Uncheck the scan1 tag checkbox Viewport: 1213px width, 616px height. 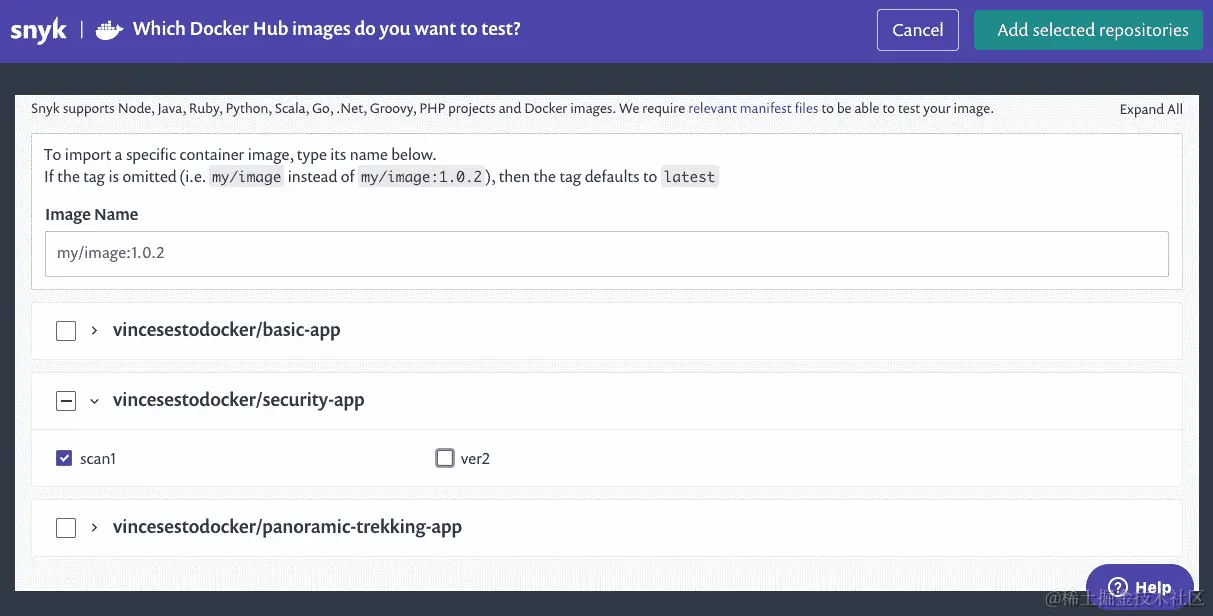tap(64, 457)
